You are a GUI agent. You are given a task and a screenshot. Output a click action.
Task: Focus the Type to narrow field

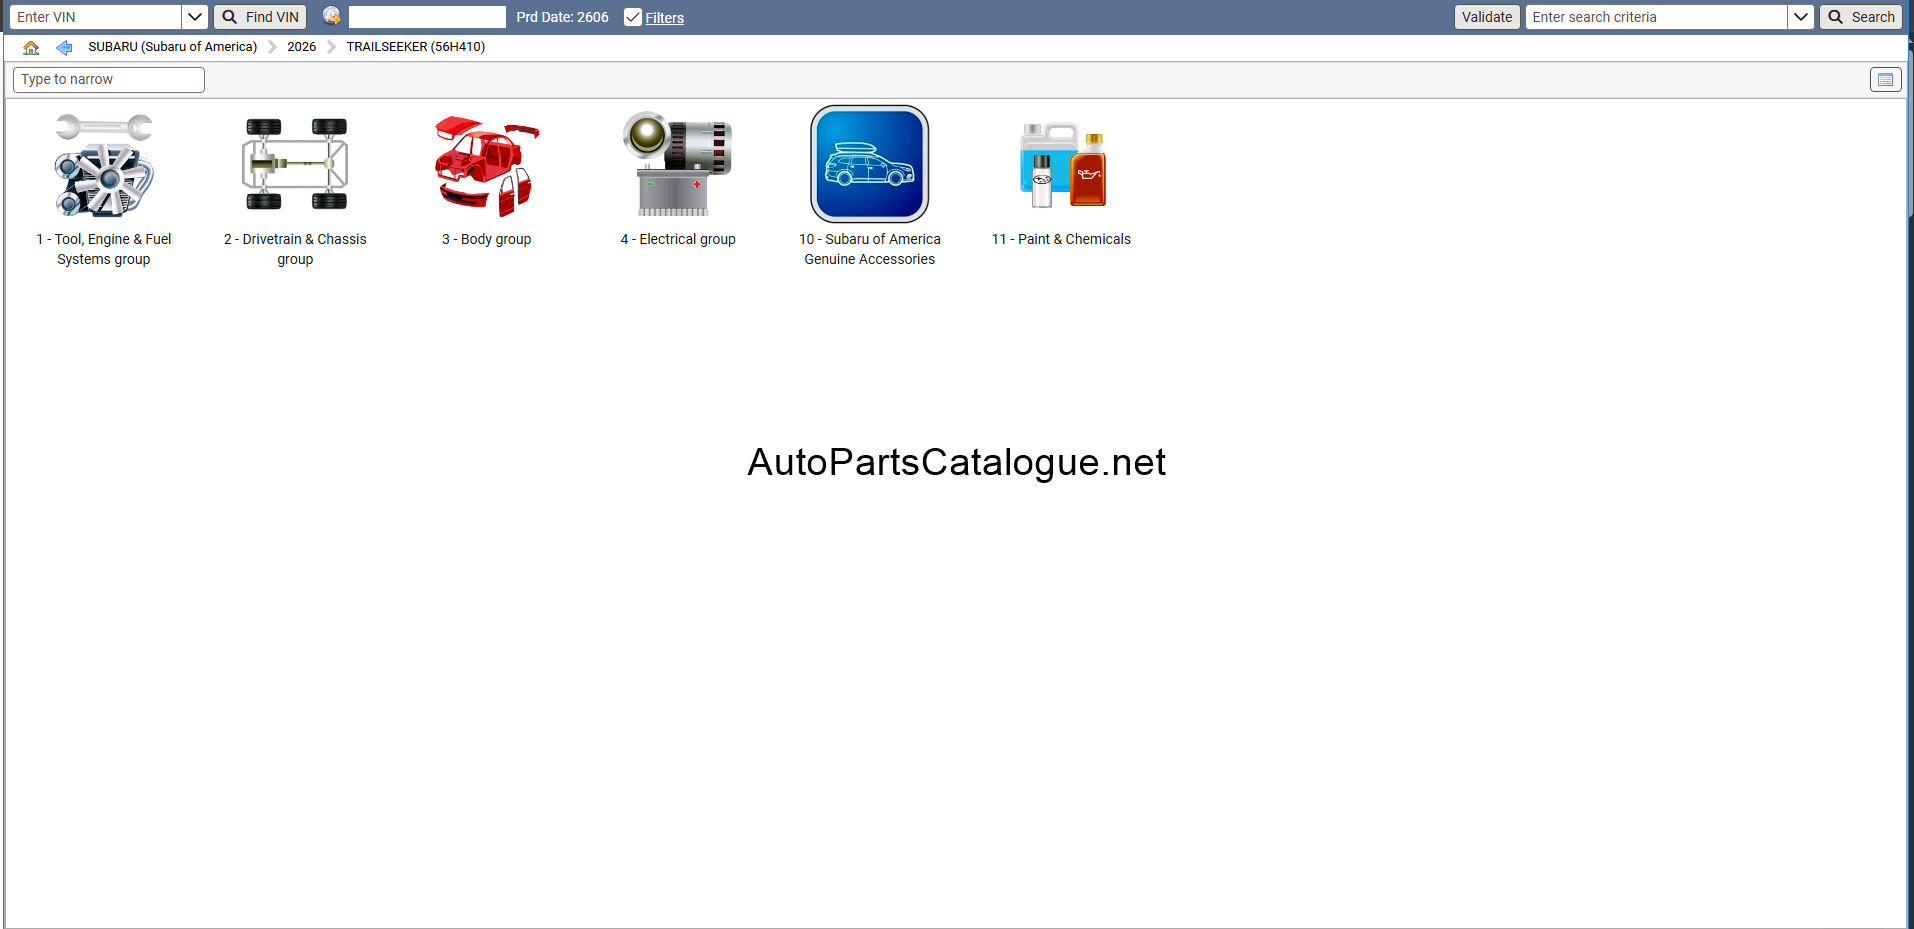109,80
